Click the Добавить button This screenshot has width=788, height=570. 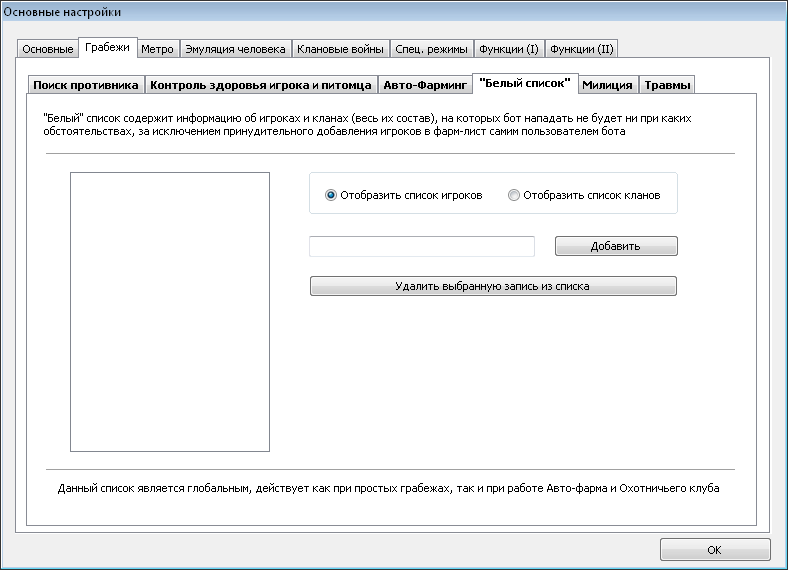tap(616, 246)
